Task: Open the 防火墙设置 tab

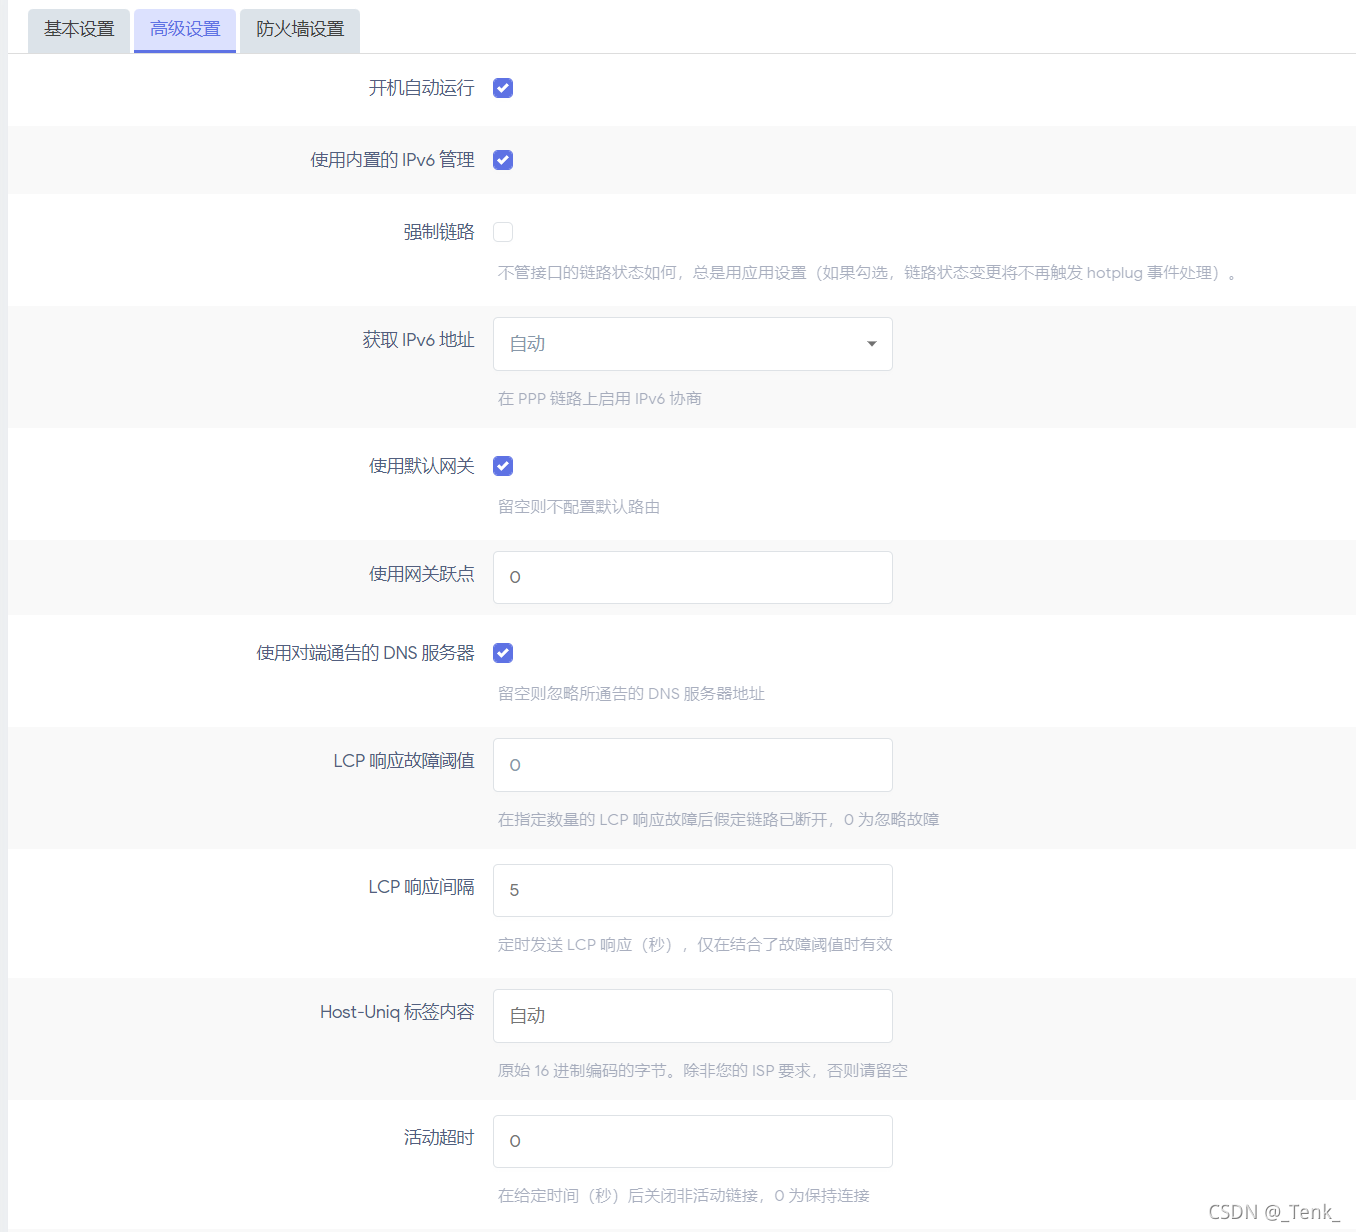Action: tap(300, 30)
